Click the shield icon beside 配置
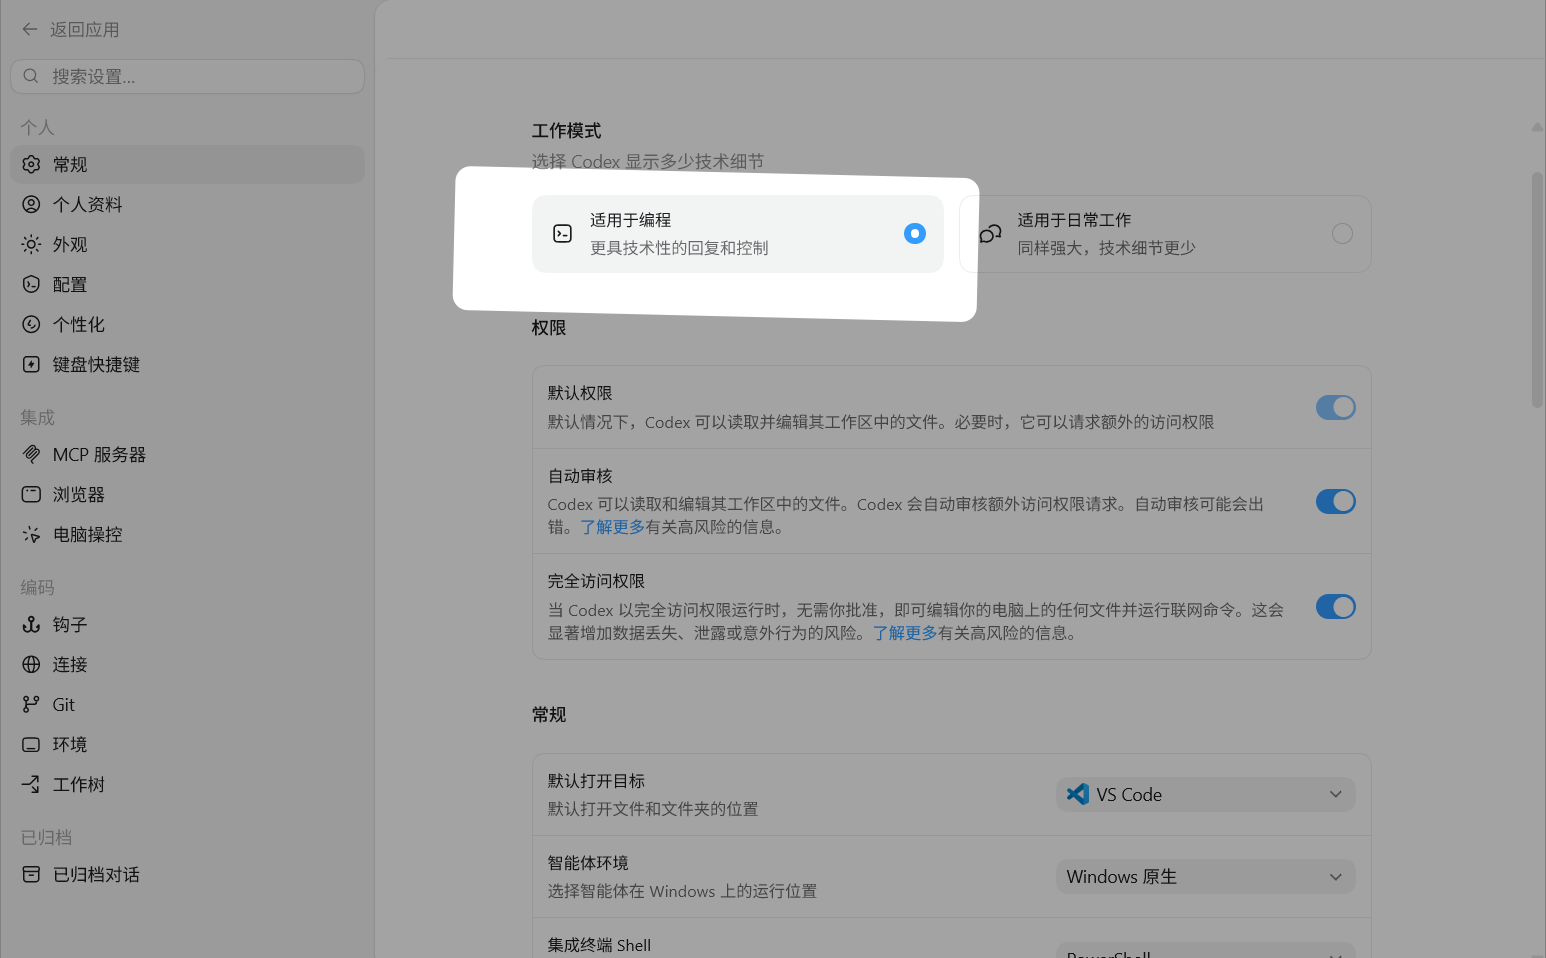The height and width of the screenshot is (958, 1546). [31, 284]
